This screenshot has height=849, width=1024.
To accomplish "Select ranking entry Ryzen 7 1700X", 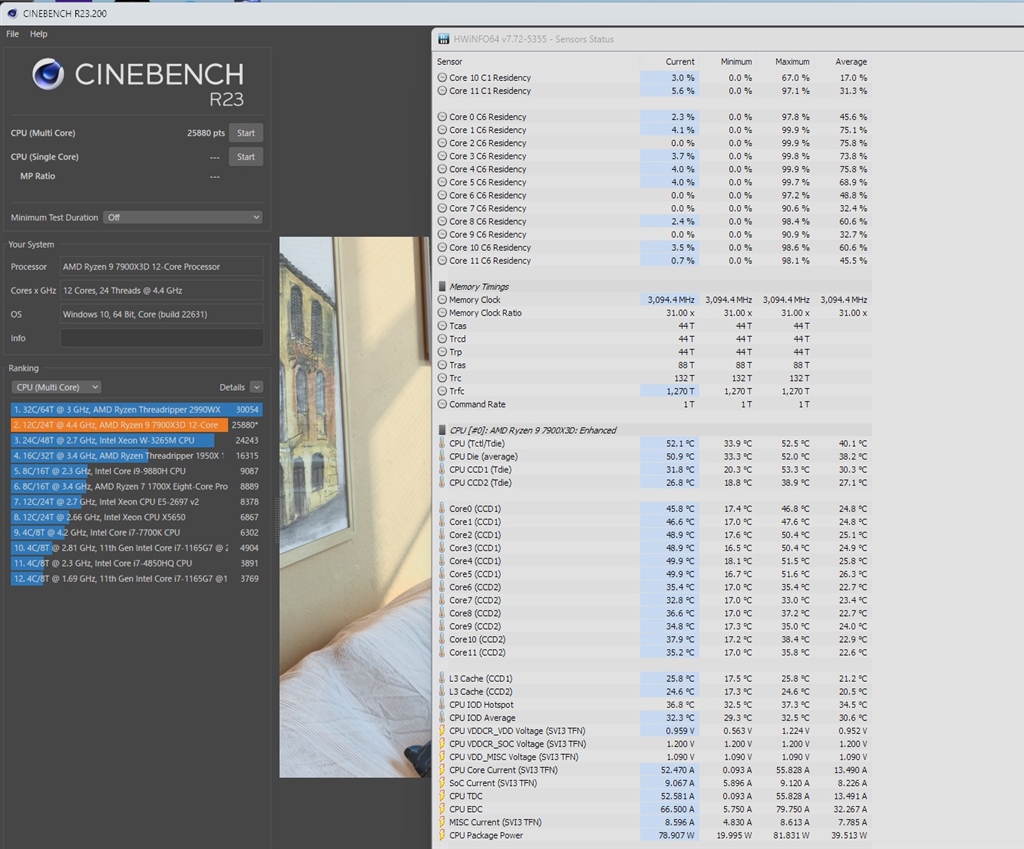I will (136, 487).
